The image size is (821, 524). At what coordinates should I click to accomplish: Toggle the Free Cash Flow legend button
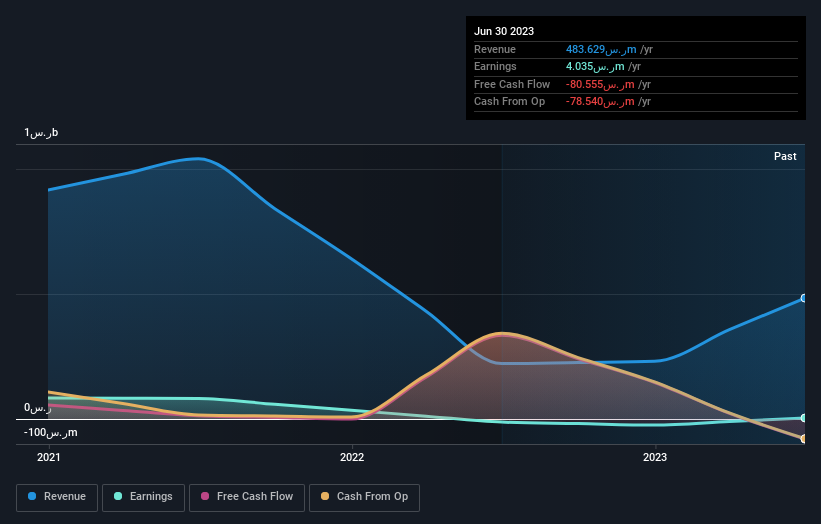click(x=247, y=497)
